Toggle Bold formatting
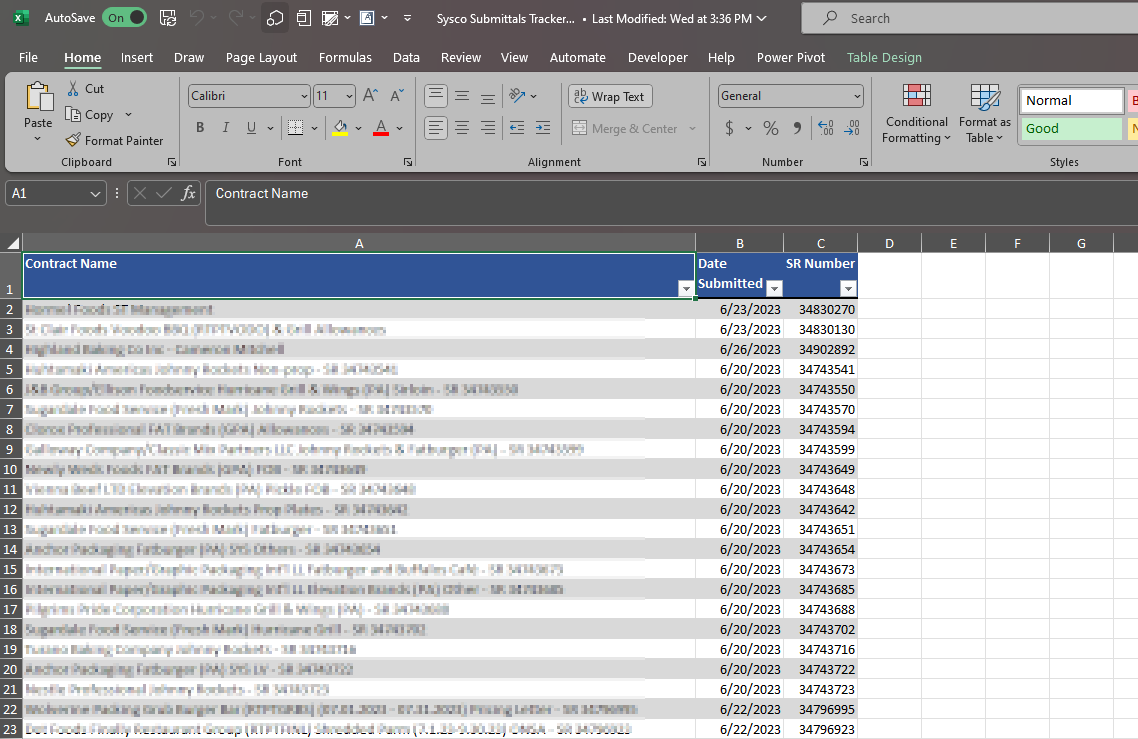The image size is (1138, 739). click(x=200, y=128)
